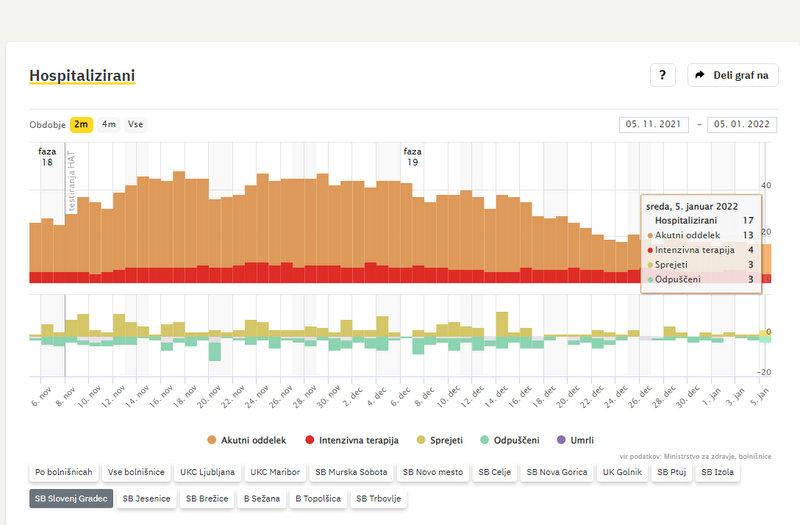
Task: Toggle Akutni oddelek legend series
Action: coord(247,439)
